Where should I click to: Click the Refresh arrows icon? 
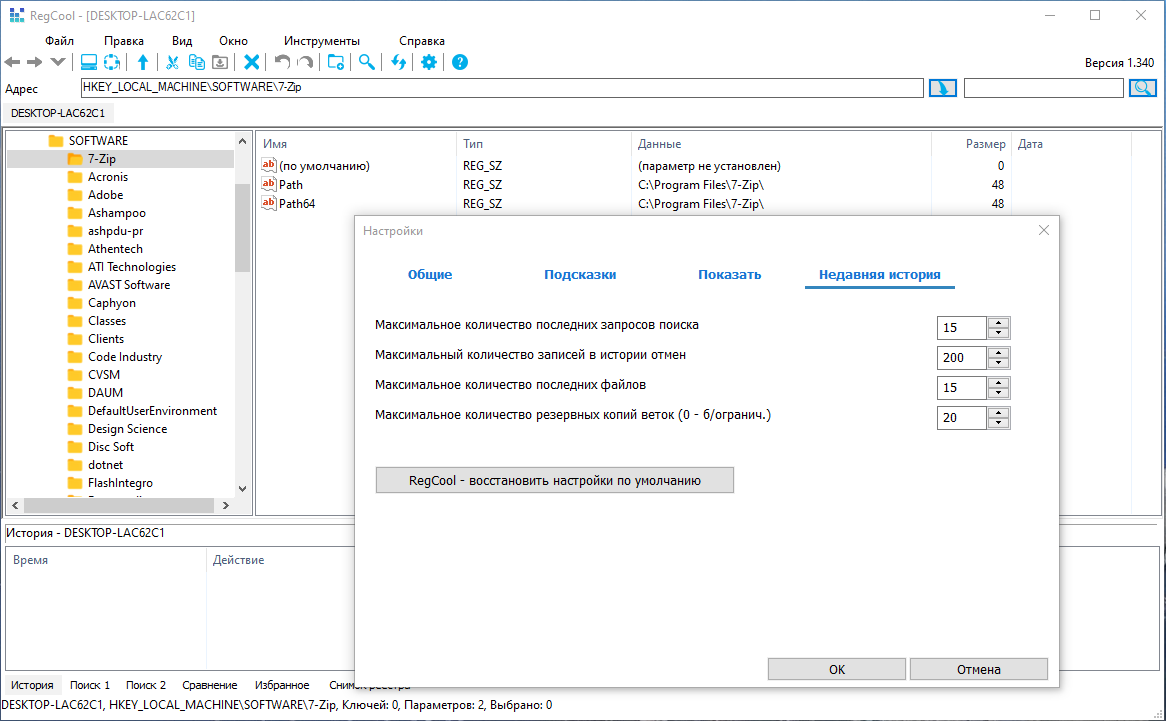coord(399,62)
